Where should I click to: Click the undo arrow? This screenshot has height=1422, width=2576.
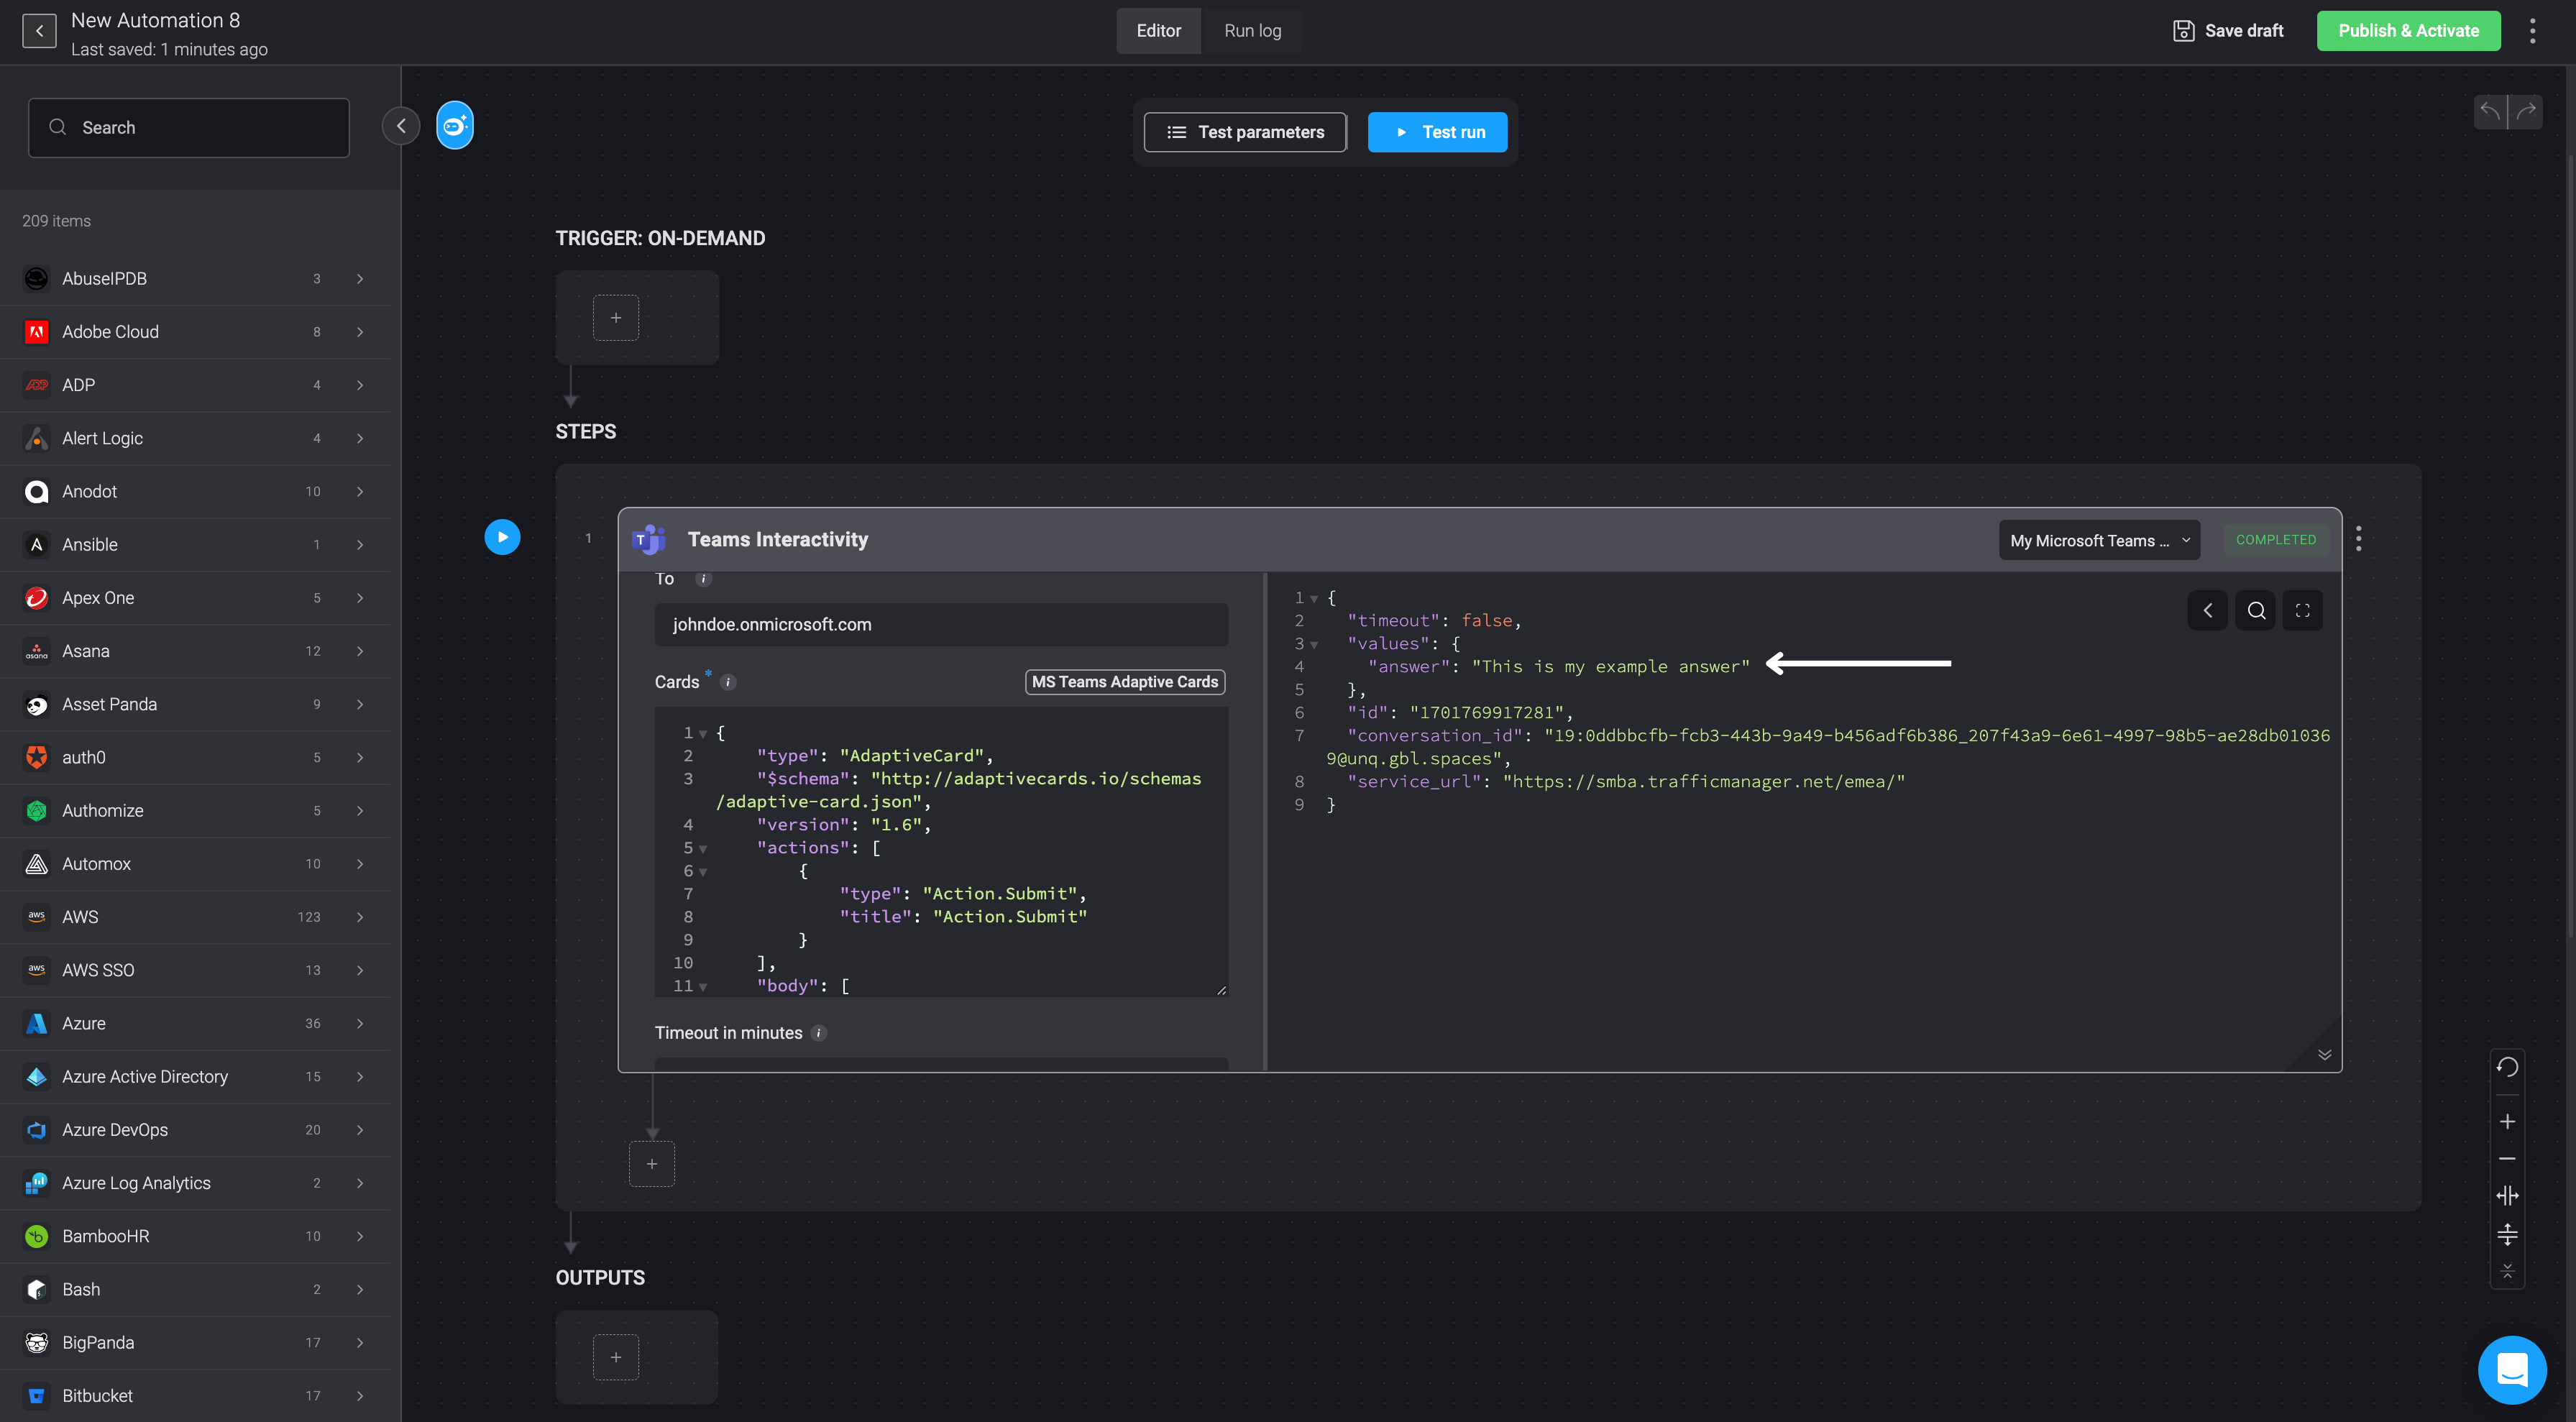(2490, 111)
